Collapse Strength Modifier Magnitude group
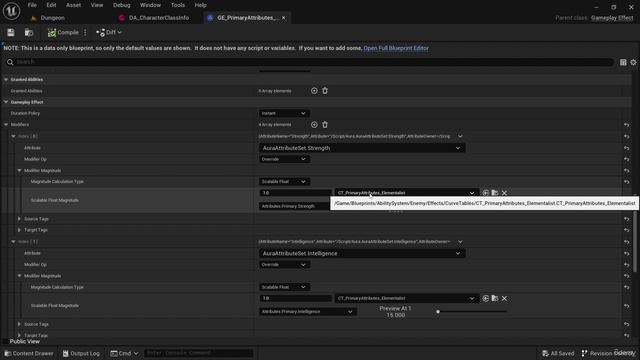Viewport: 640px width, 360px height. [x=19, y=171]
